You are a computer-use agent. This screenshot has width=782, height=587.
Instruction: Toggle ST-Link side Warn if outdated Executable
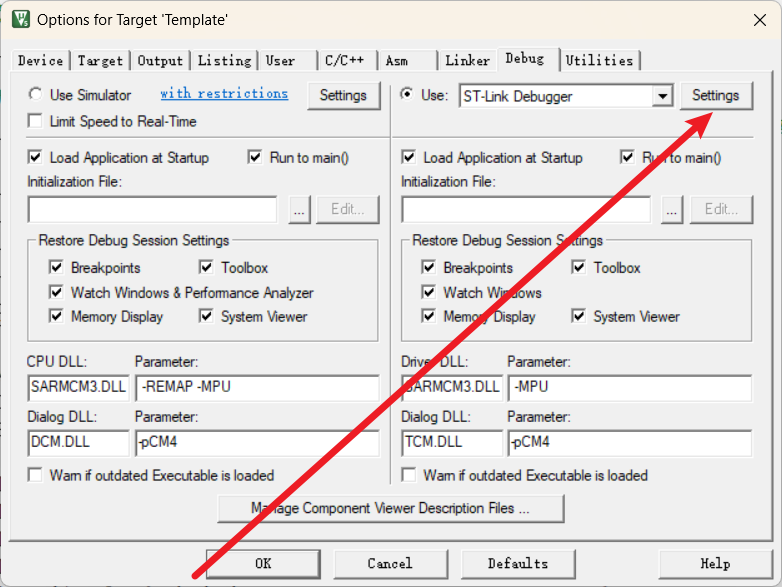[x=408, y=475]
